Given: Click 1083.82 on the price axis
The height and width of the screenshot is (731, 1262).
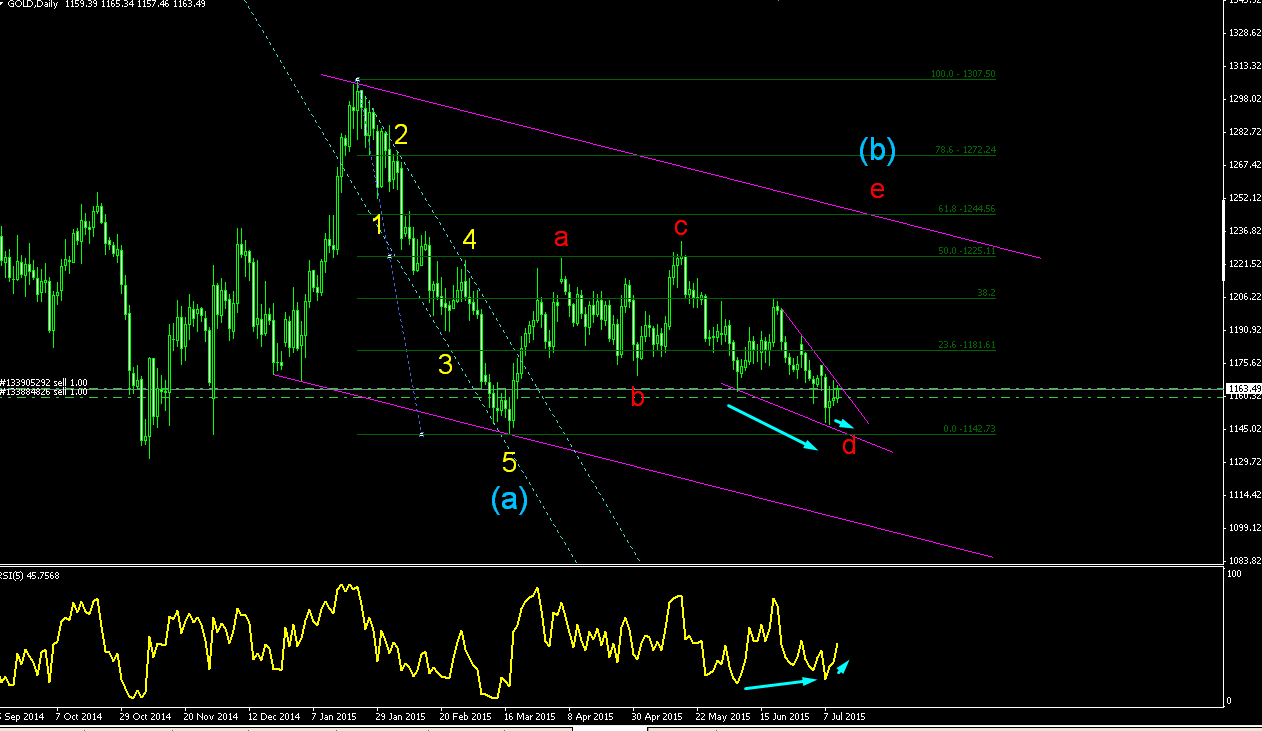Looking at the screenshot, I should click(x=1243, y=560).
